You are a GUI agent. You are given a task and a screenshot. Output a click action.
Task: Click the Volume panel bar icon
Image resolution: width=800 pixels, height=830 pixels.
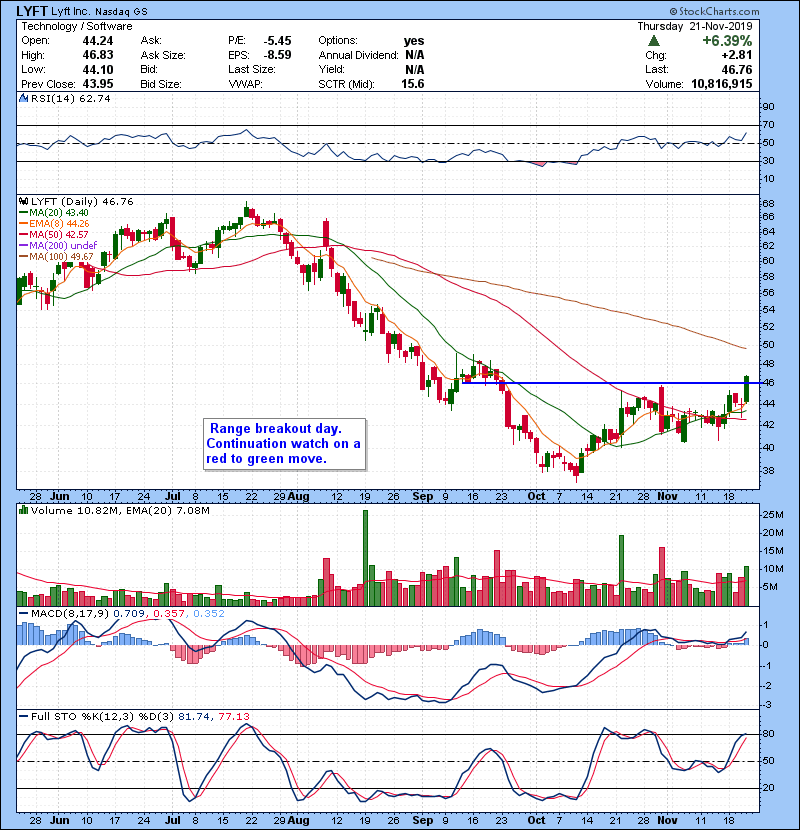pos(23,510)
